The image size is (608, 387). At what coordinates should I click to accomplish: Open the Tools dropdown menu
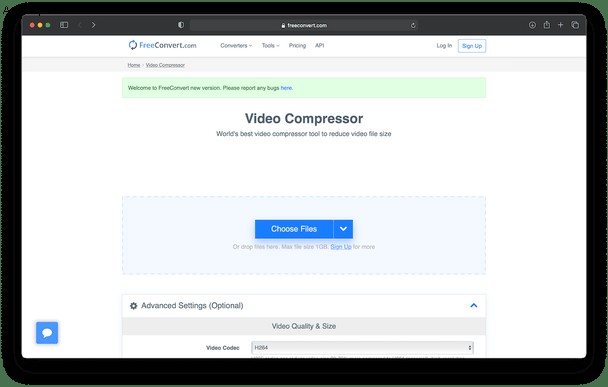coord(270,45)
